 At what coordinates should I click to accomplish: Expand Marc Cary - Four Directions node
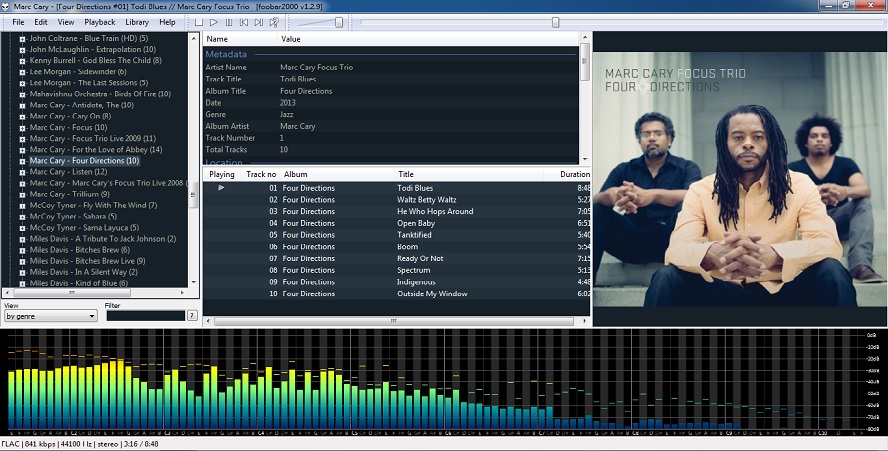click(x=23, y=161)
